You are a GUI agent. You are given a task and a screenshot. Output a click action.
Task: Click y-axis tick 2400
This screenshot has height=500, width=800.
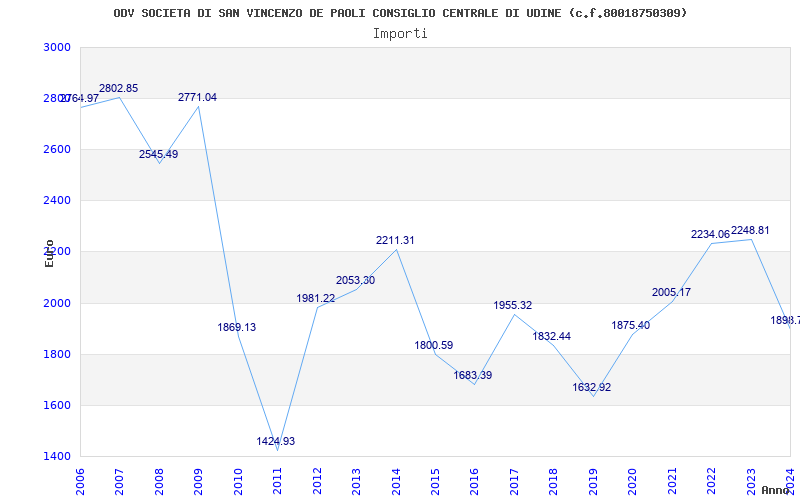(57, 201)
